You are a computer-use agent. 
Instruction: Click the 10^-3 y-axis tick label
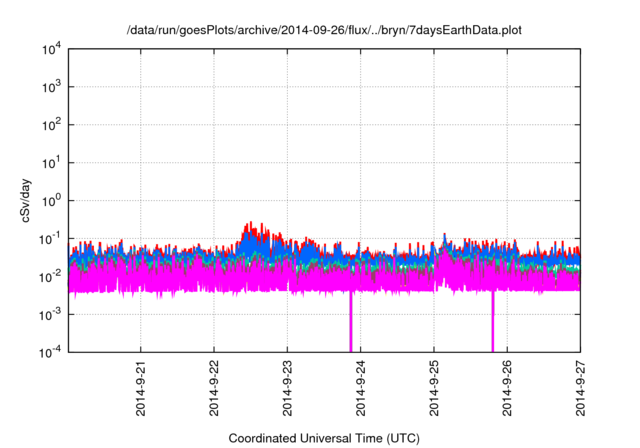[x=50, y=315]
